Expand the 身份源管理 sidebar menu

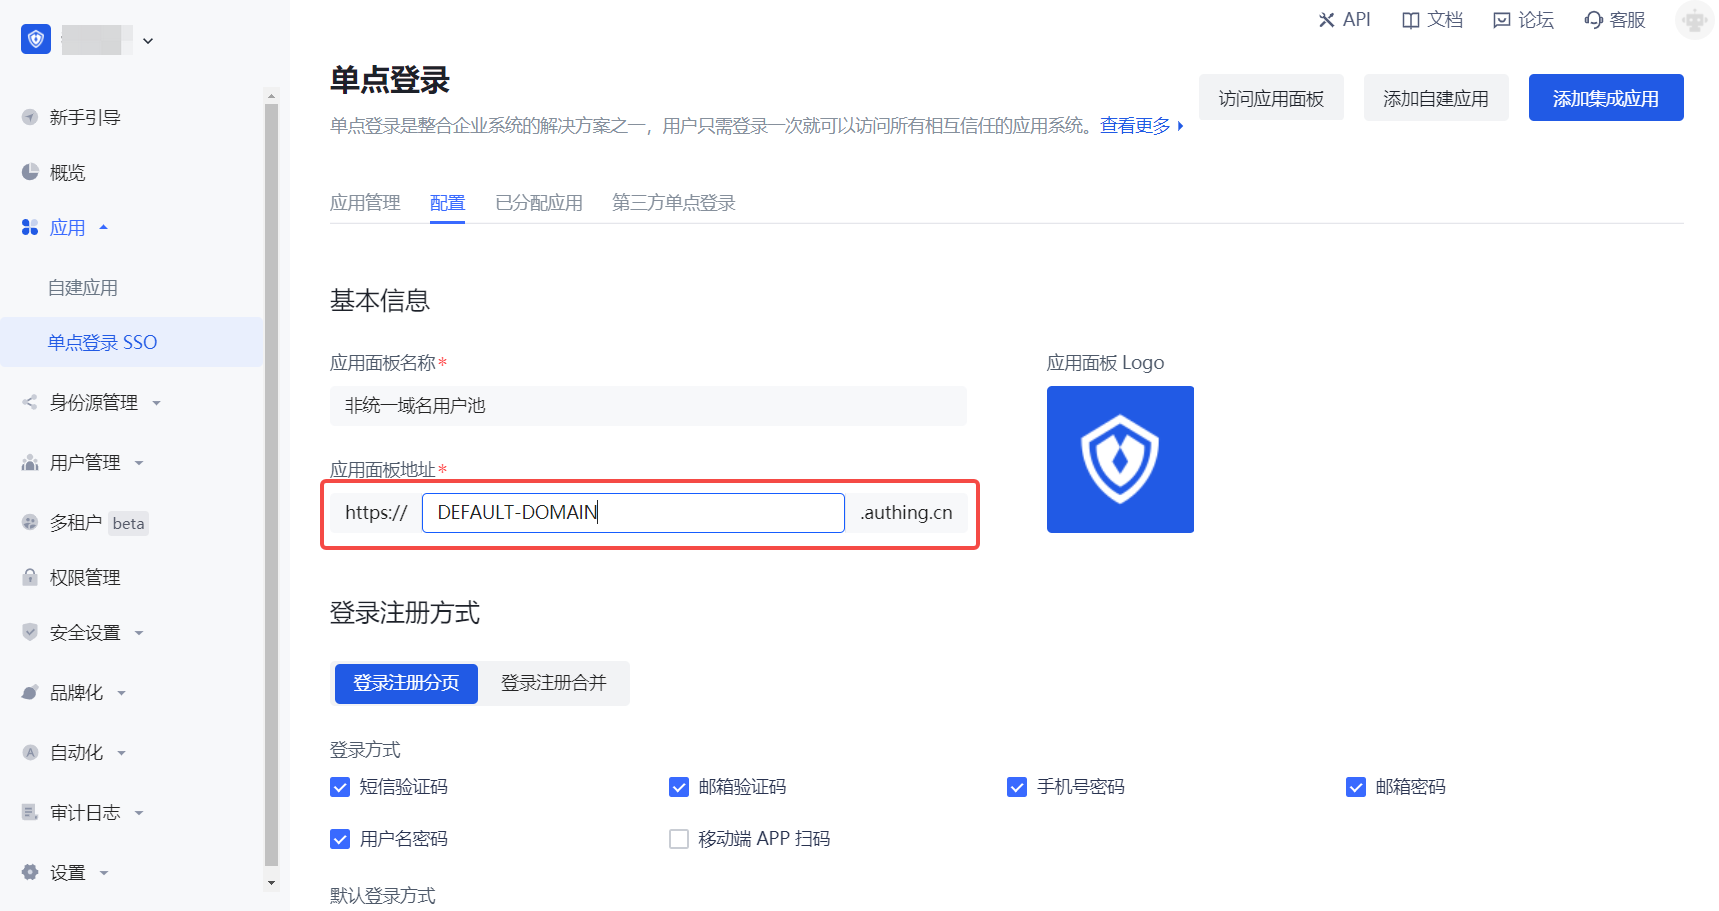pos(93,403)
